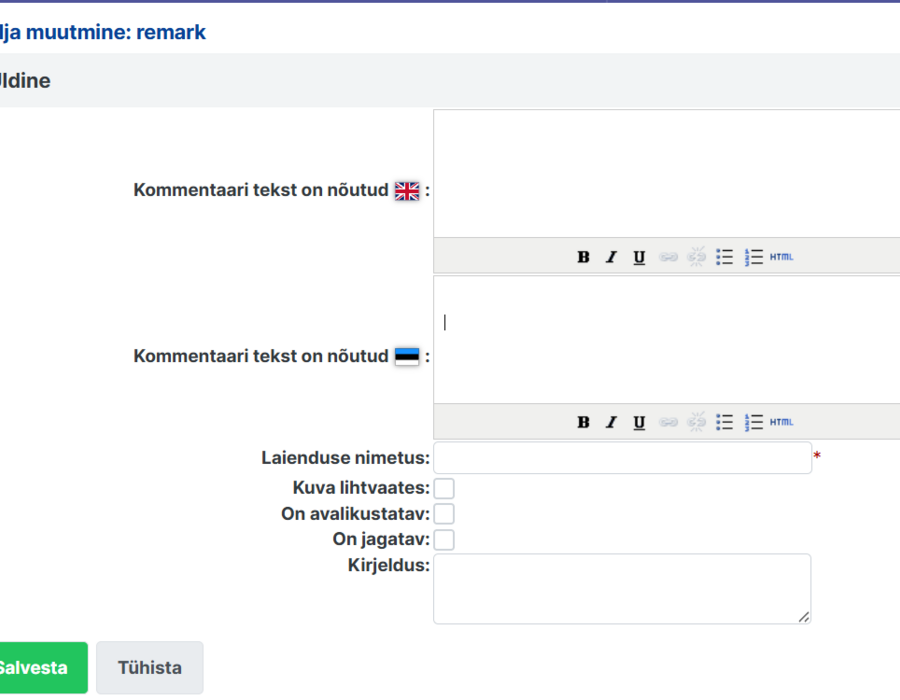Insert bullet list in English comment toolbar
The image size is (900, 700).
(724, 257)
